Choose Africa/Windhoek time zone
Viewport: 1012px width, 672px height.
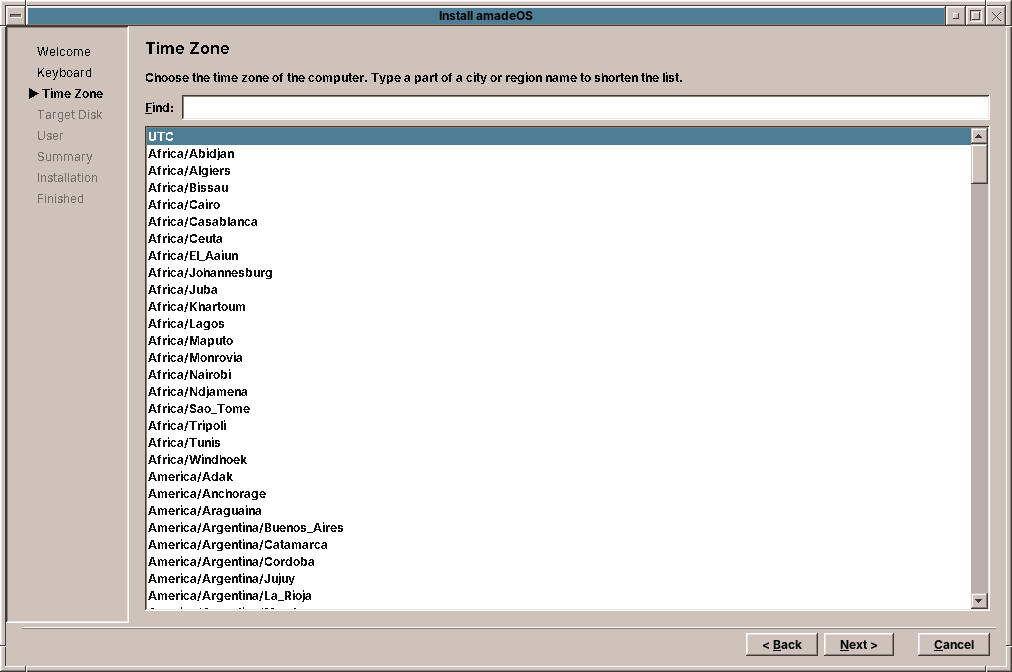pos(558,460)
